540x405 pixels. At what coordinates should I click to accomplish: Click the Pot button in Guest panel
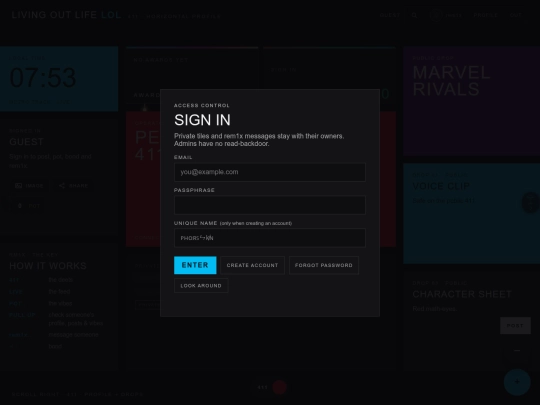[29, 206]
